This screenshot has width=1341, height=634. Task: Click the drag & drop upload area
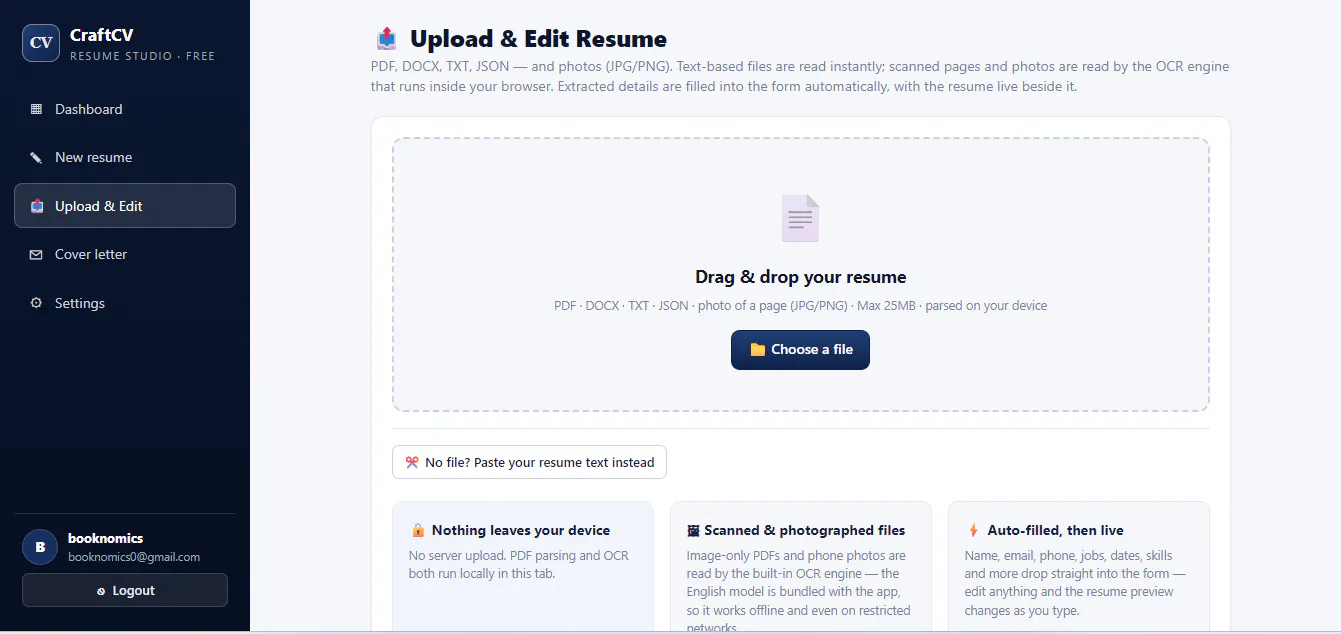(801, 275)
